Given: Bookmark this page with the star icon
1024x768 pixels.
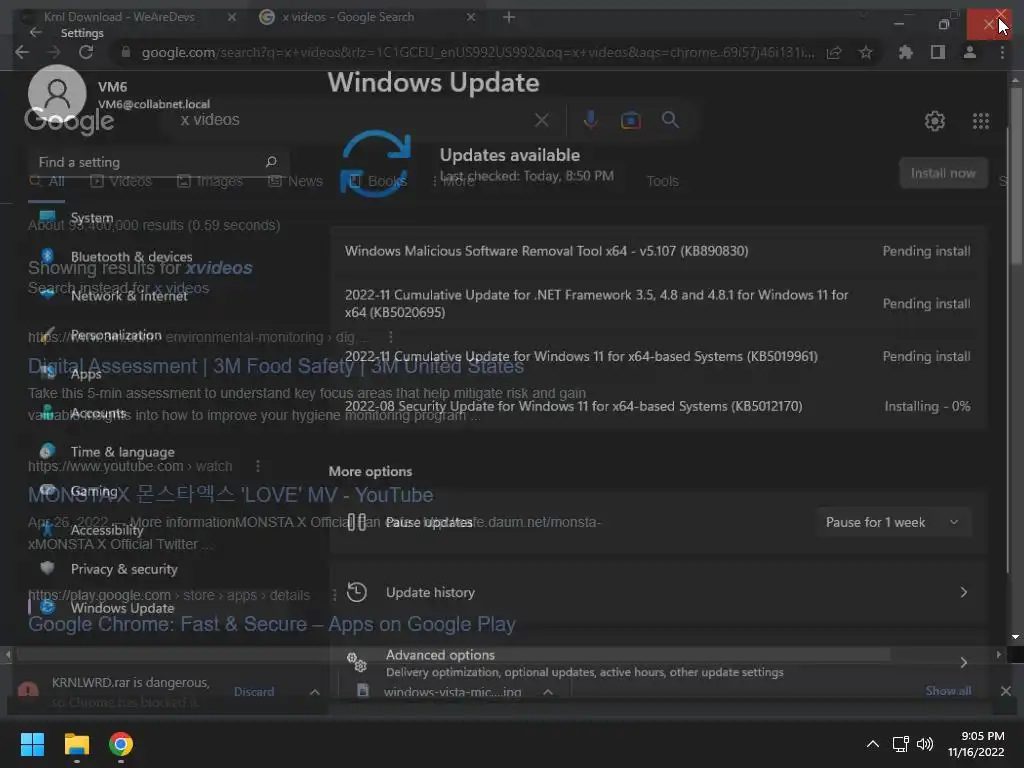Looking at the screenshot, I should click(x=865, y=52).
